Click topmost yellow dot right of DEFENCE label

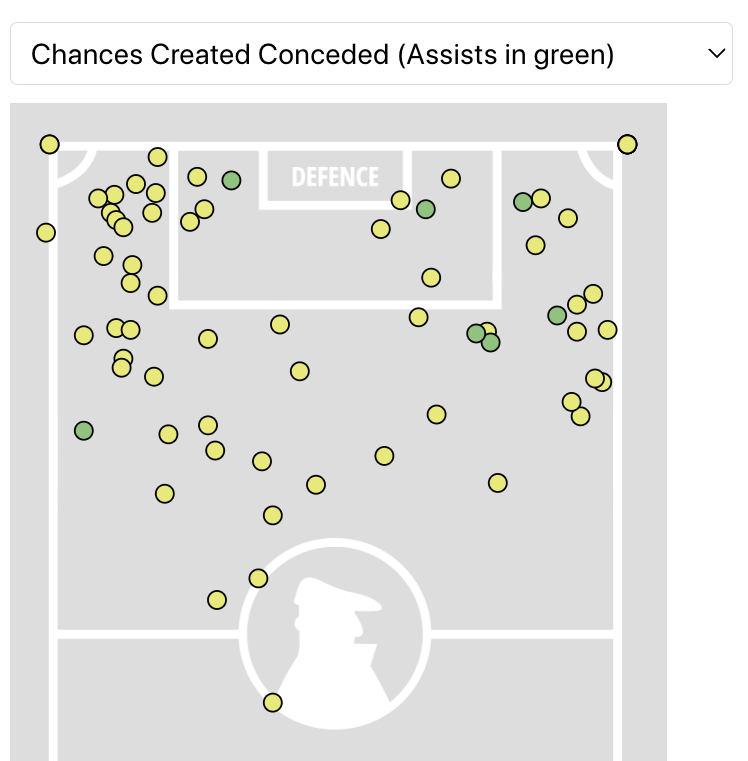point(451,179)
